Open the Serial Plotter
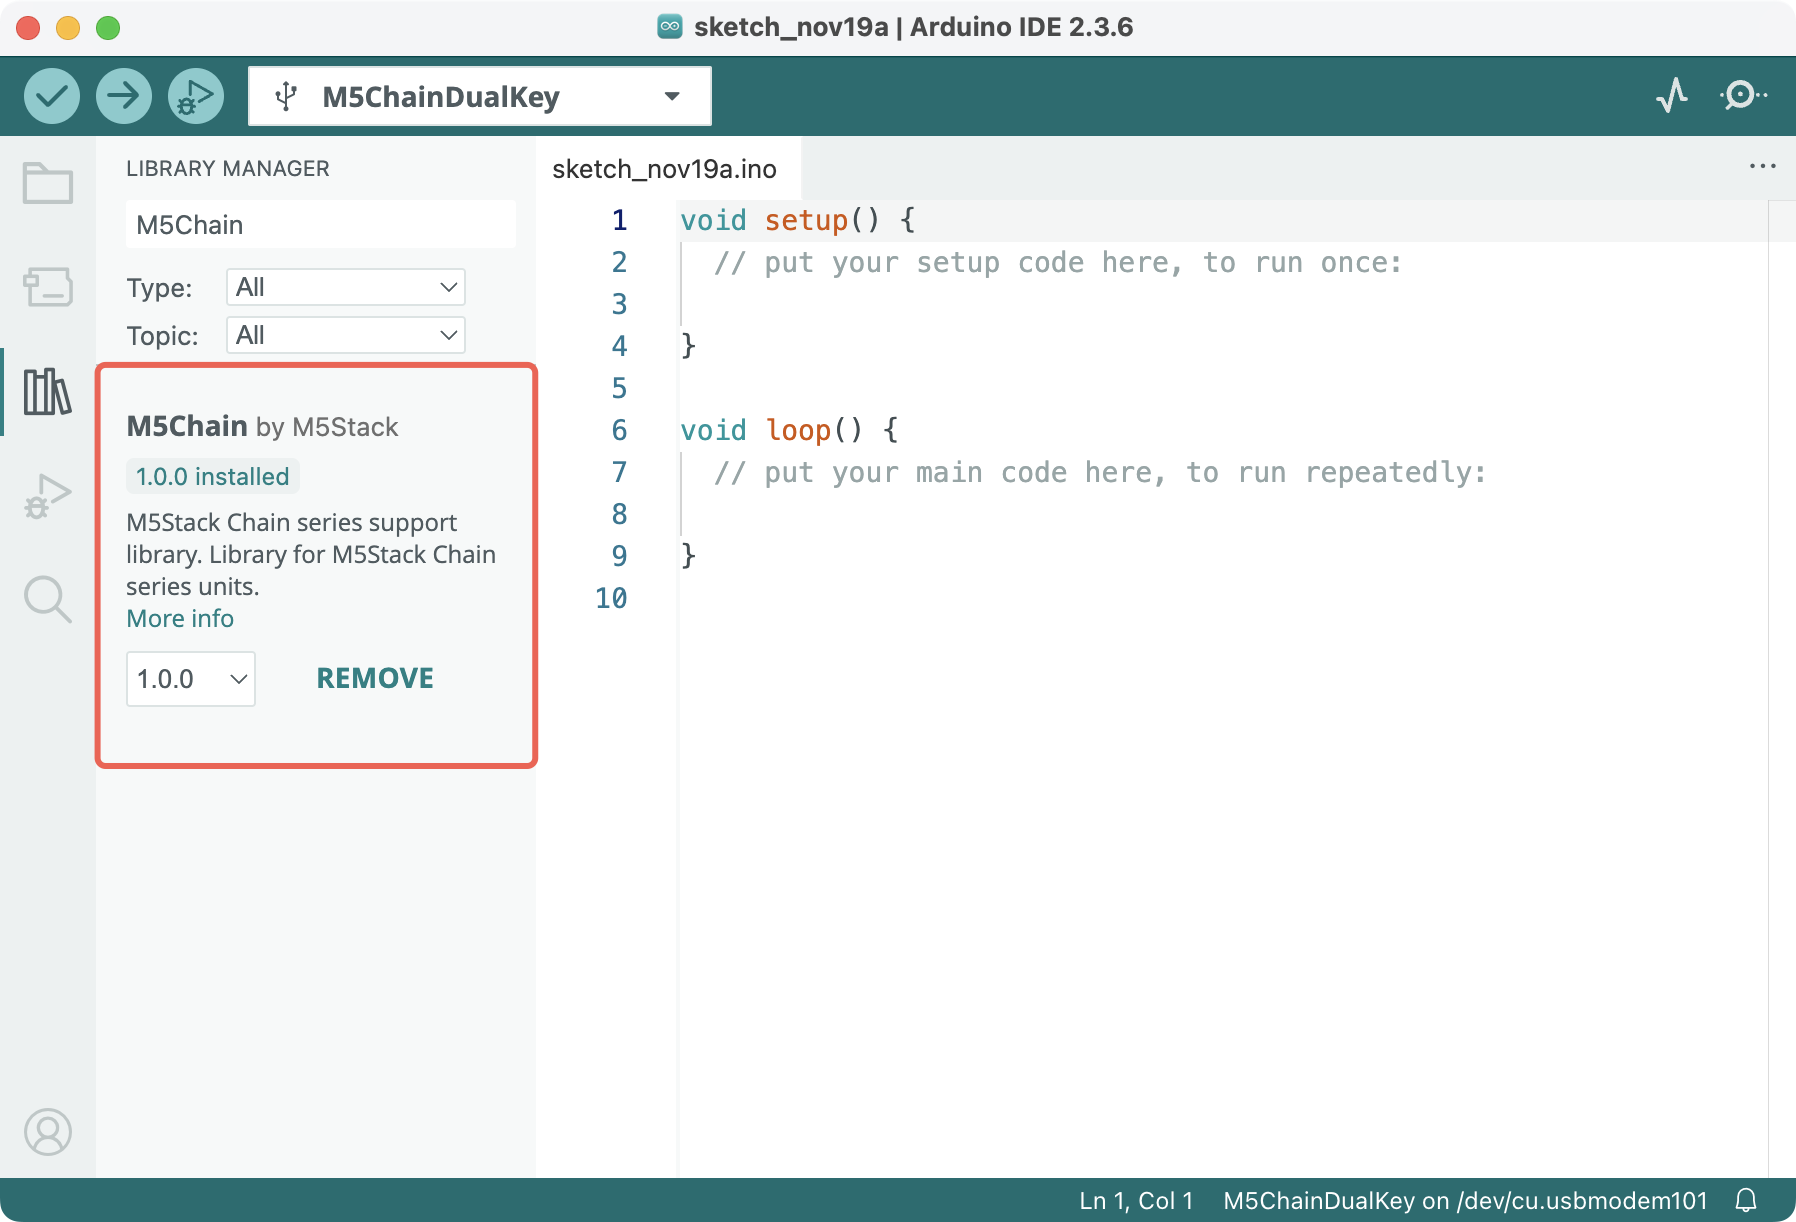This screenshot has width=1796, height=1222. tap(1672, 96)
